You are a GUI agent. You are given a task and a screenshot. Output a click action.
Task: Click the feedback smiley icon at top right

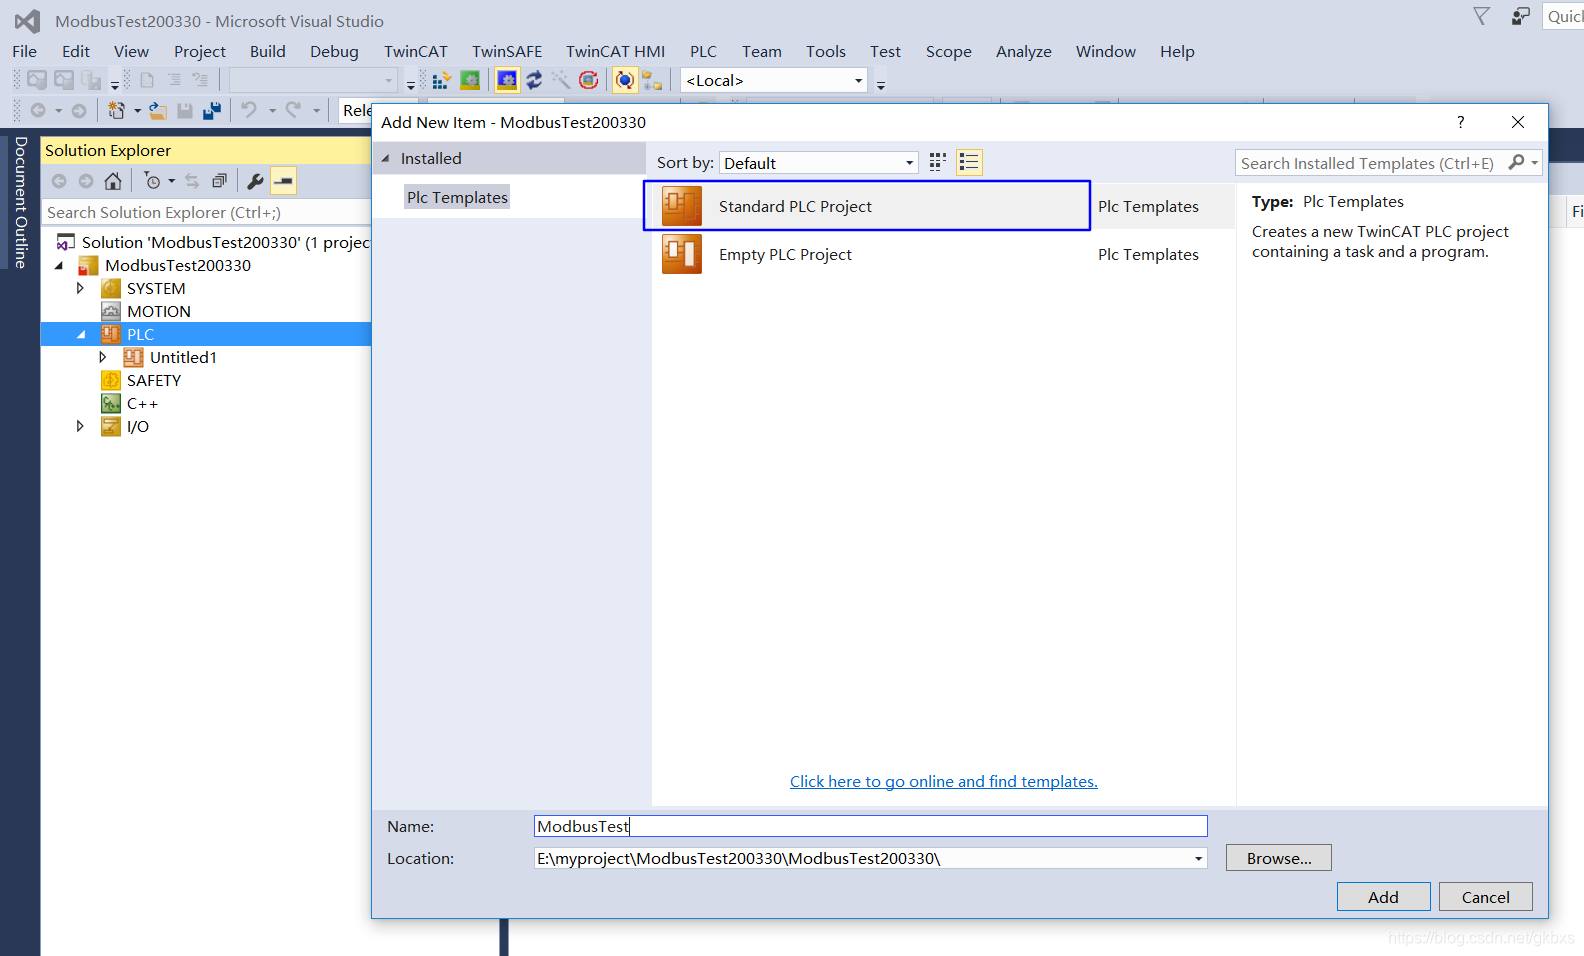[x=1520, y=16]
